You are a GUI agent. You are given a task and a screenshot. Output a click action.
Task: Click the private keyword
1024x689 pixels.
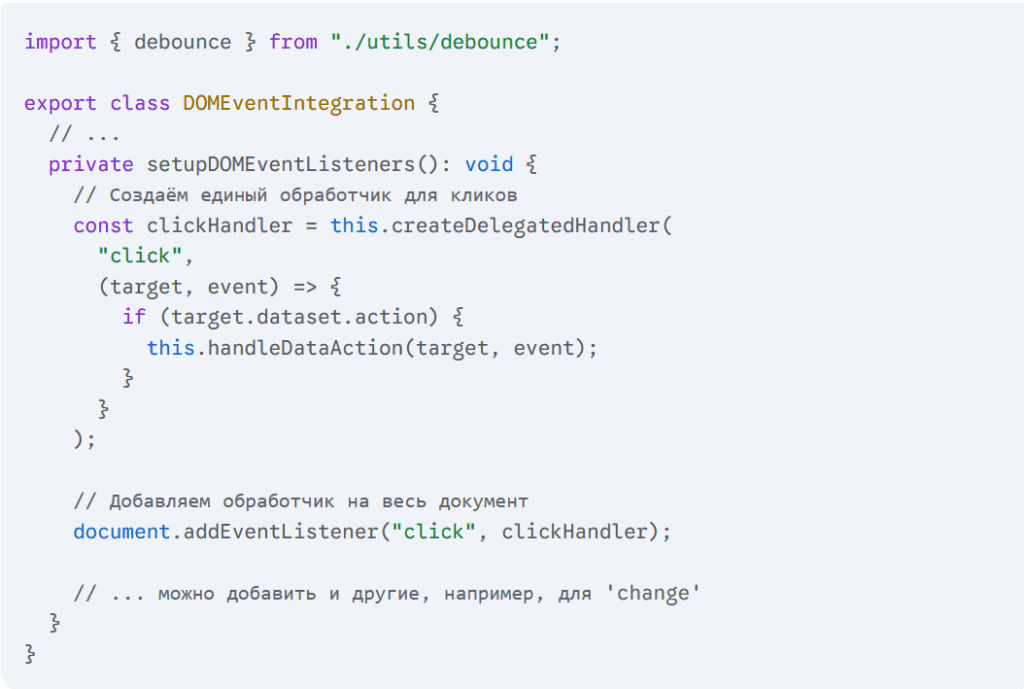[91, 165]
